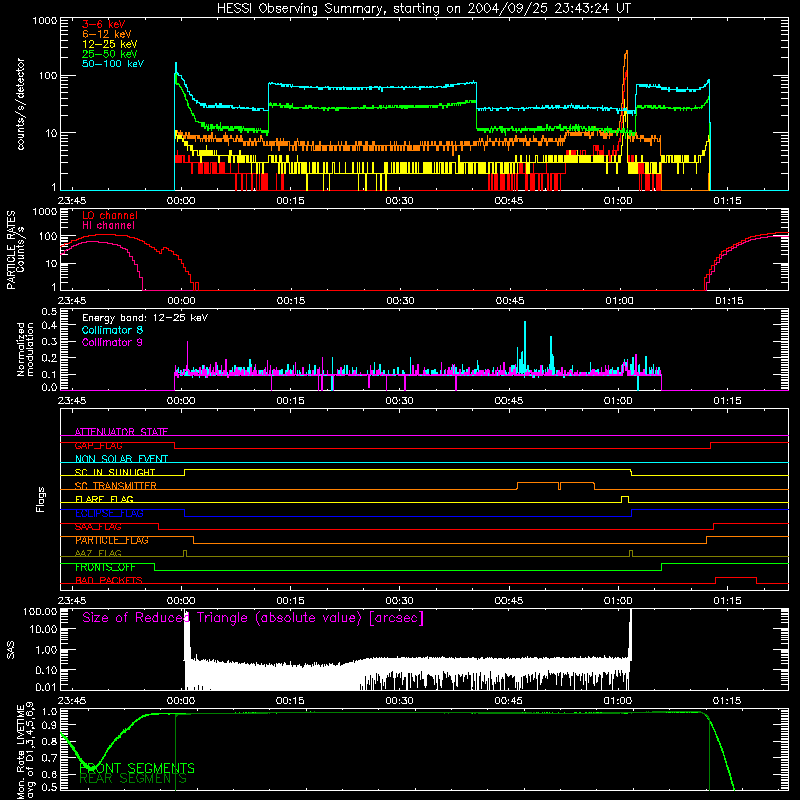800x800 pixels.
Task: Select the 3-6 keV legend entry
Action: click(104, 24)
